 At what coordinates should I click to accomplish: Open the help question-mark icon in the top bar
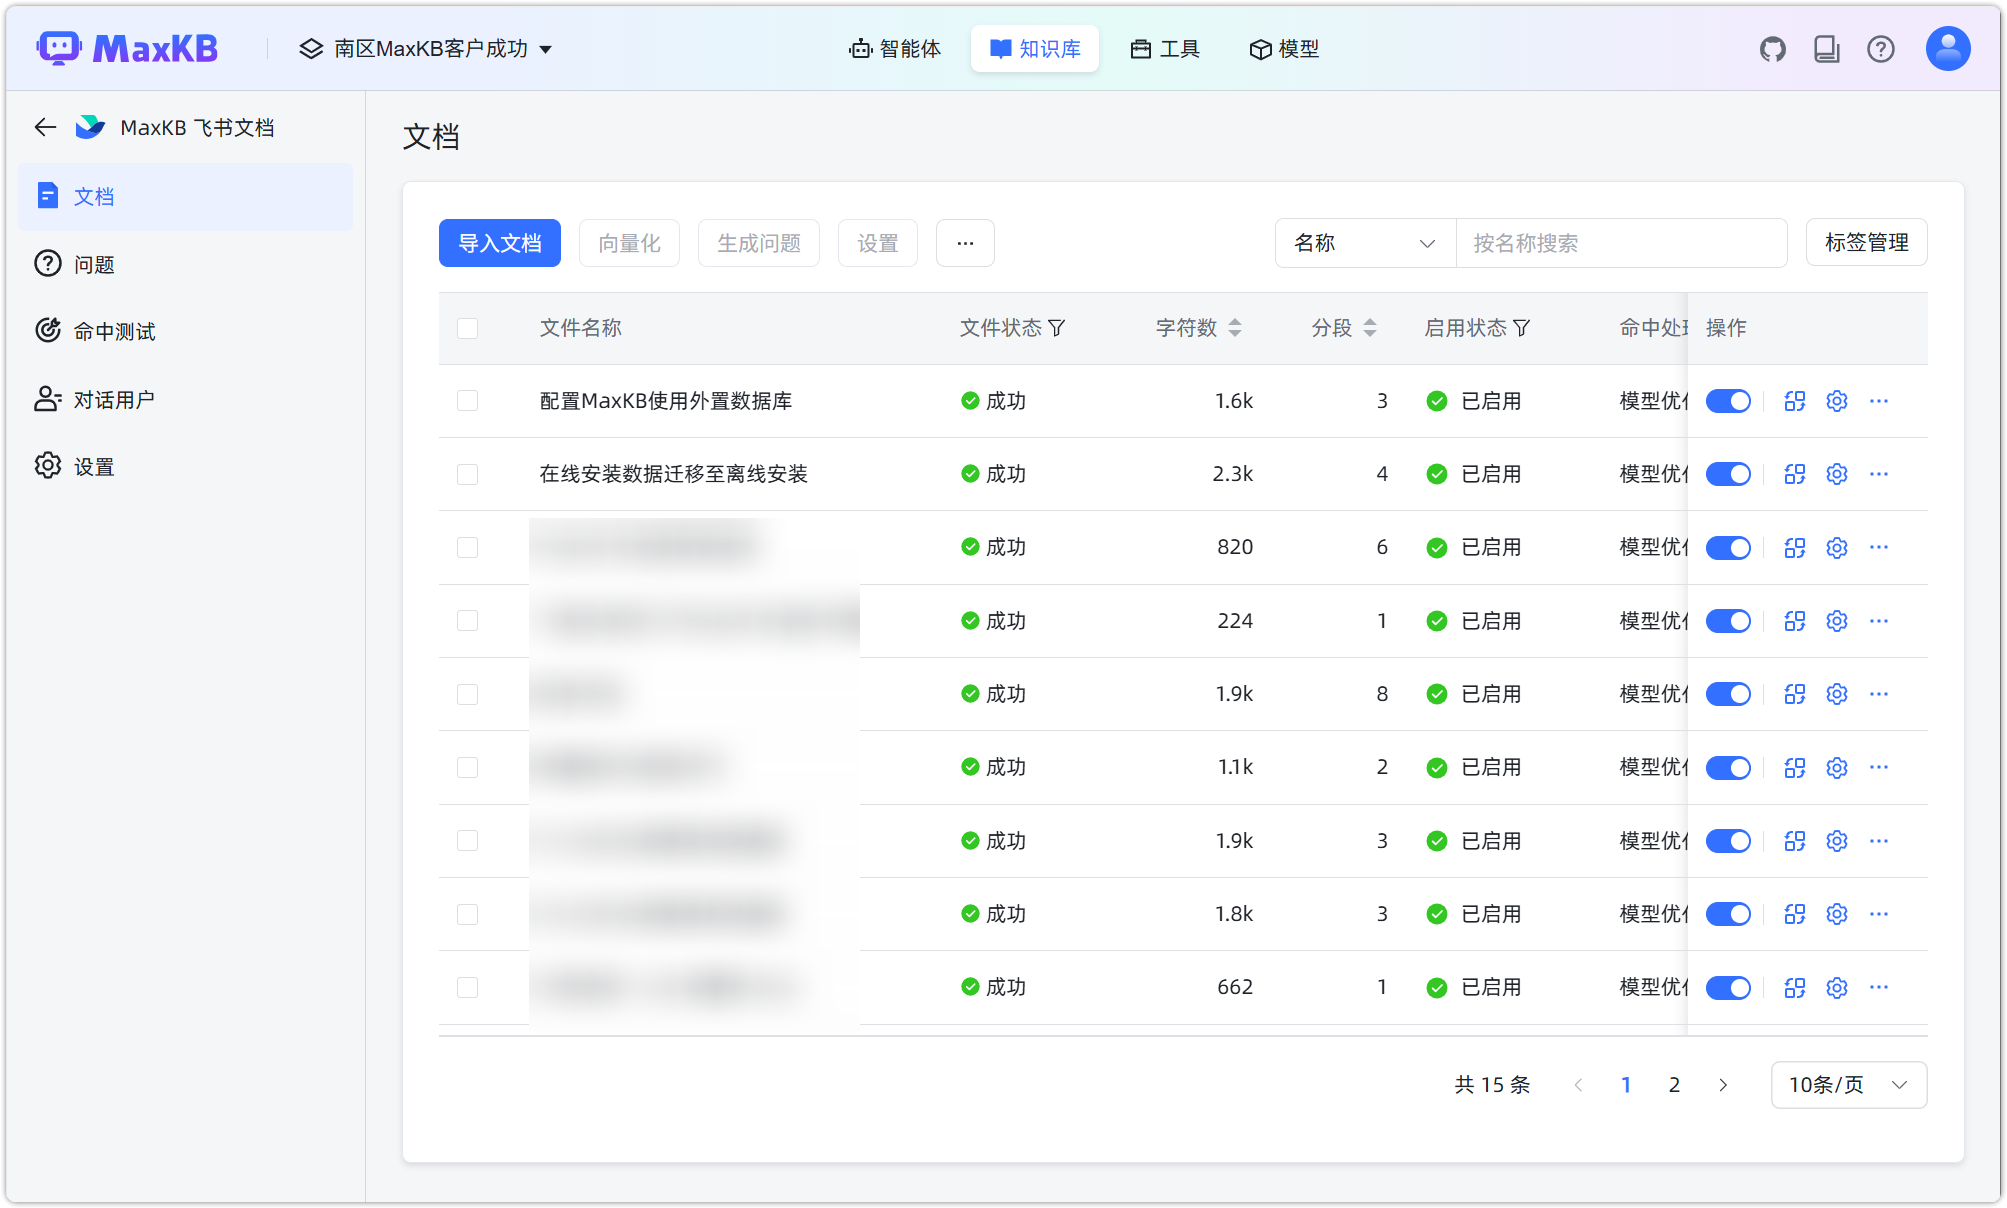pyautogui.click(x=1881, y=48)
